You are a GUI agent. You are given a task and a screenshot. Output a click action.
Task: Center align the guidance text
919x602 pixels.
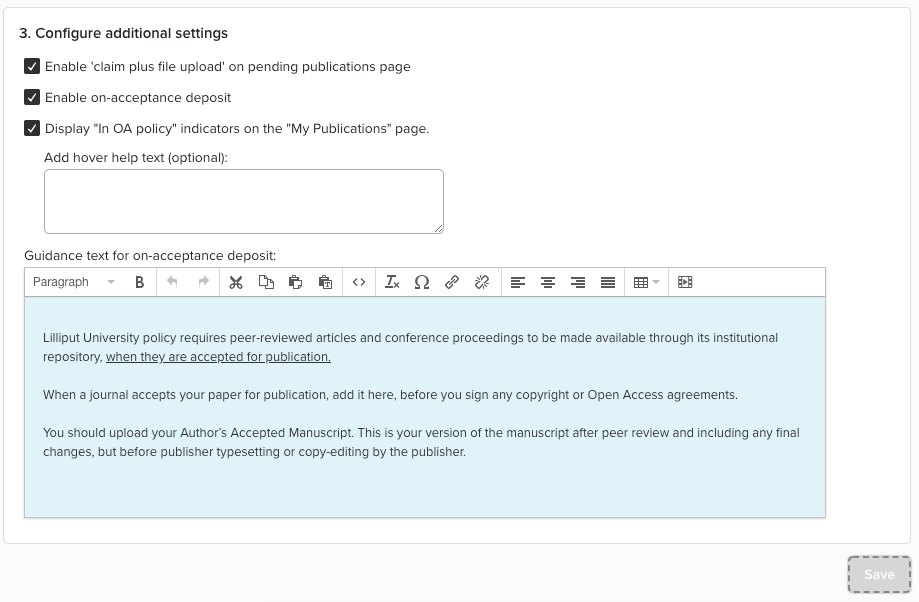pyautogui.click(x=548, y=282)
